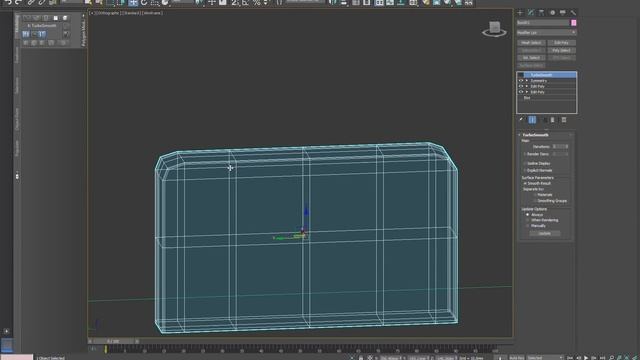This screenshot has height=360, width=640.
Task: Click the Undo arrow icon
Action: tap(8, 2)
